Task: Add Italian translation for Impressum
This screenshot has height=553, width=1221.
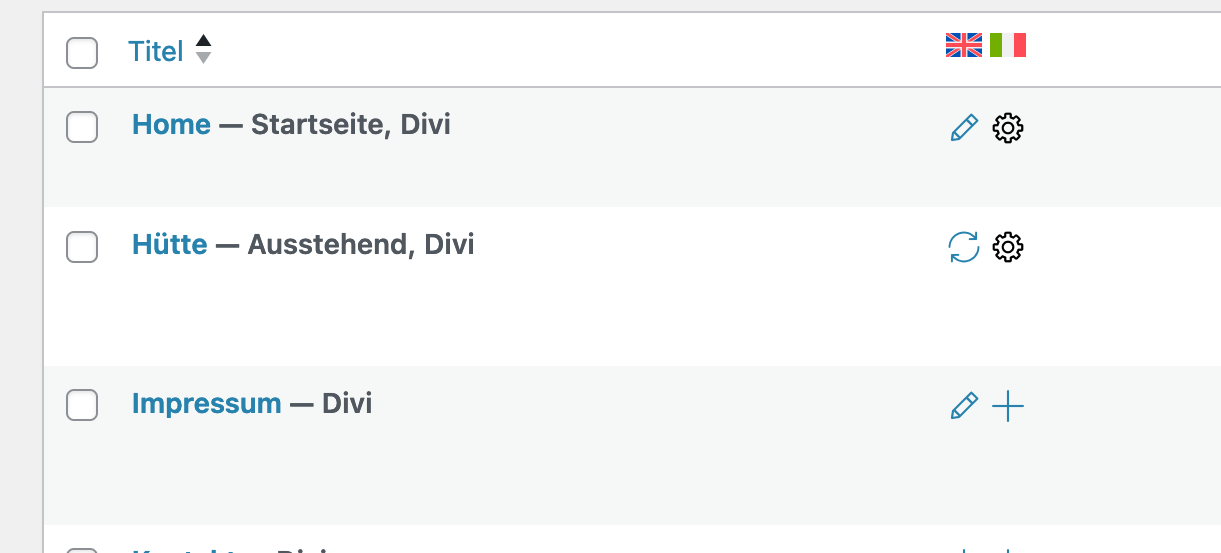Action: [1008, 406]
